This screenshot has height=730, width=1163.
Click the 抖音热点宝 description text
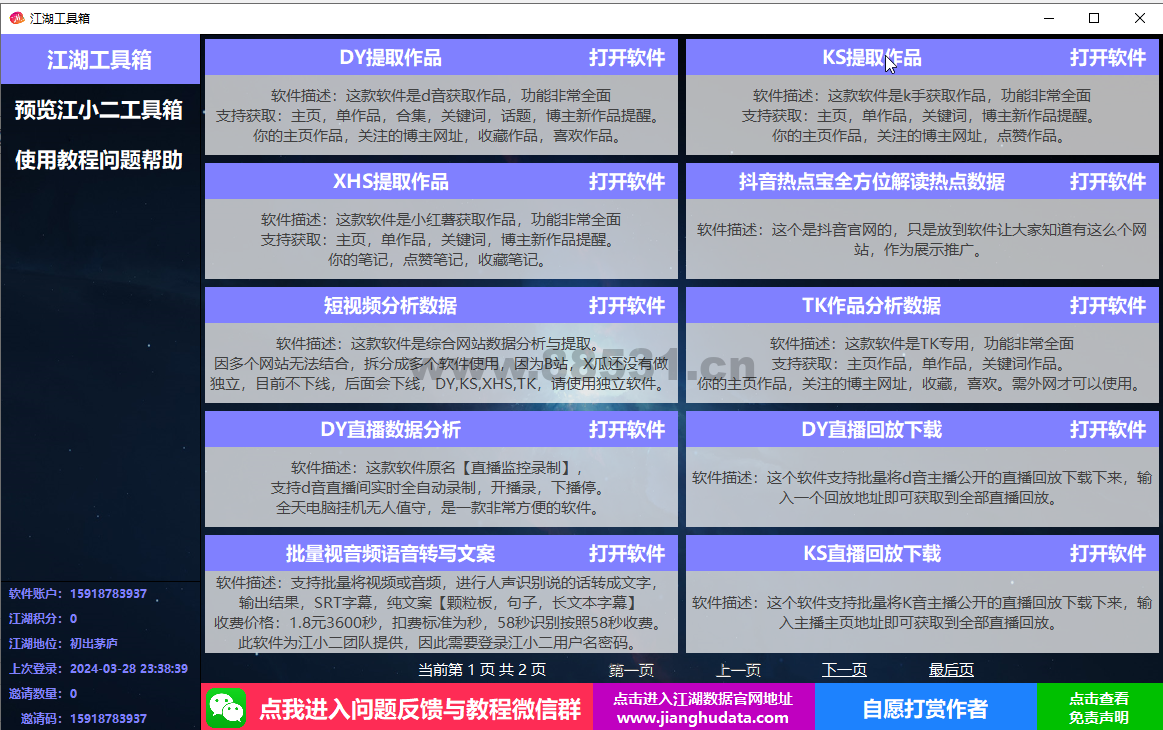coord(922,240)
